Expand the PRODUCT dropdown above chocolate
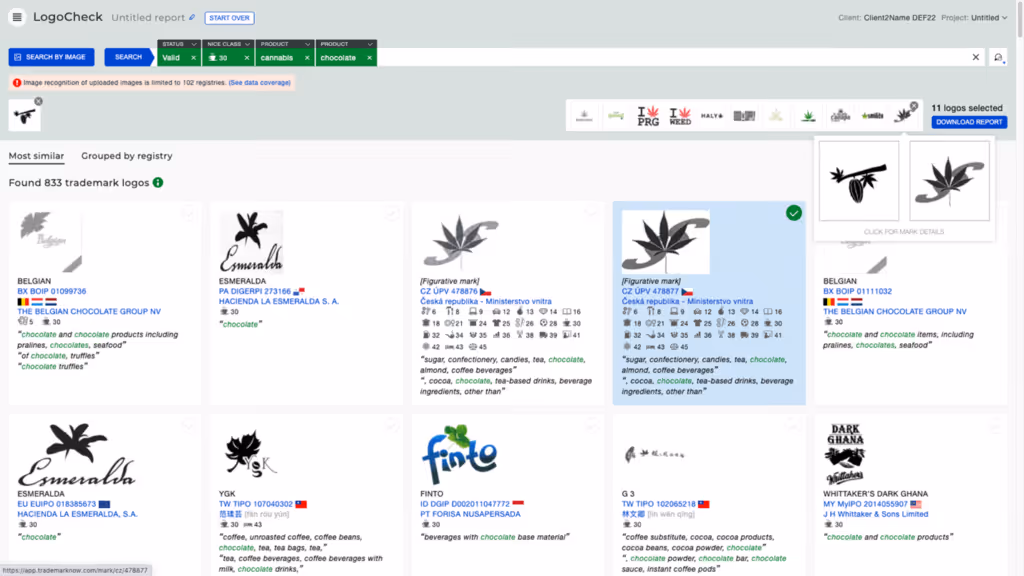1024x576 pixels. (x=370, y=44)
